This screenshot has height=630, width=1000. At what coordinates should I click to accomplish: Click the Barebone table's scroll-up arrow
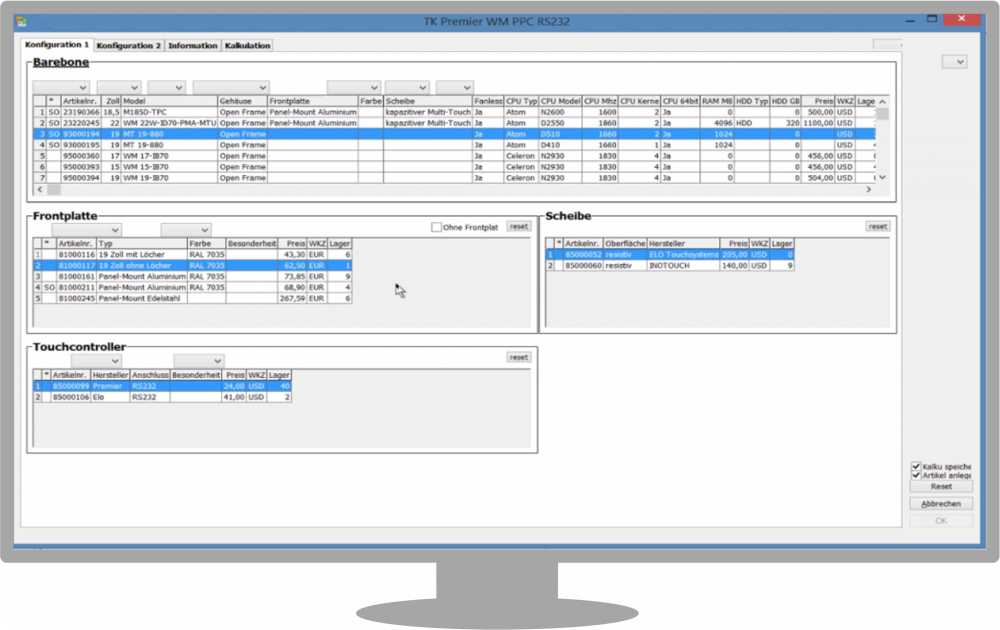coord(881,102)
